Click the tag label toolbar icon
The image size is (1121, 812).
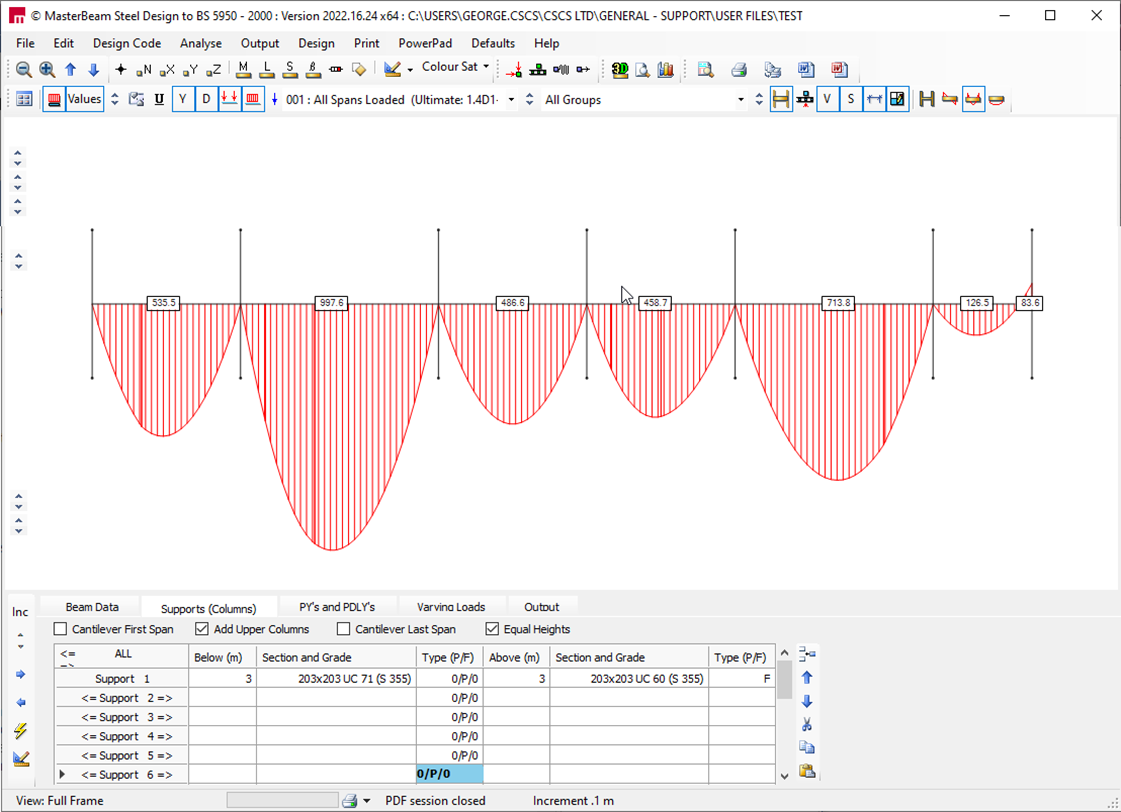point(359,69)
